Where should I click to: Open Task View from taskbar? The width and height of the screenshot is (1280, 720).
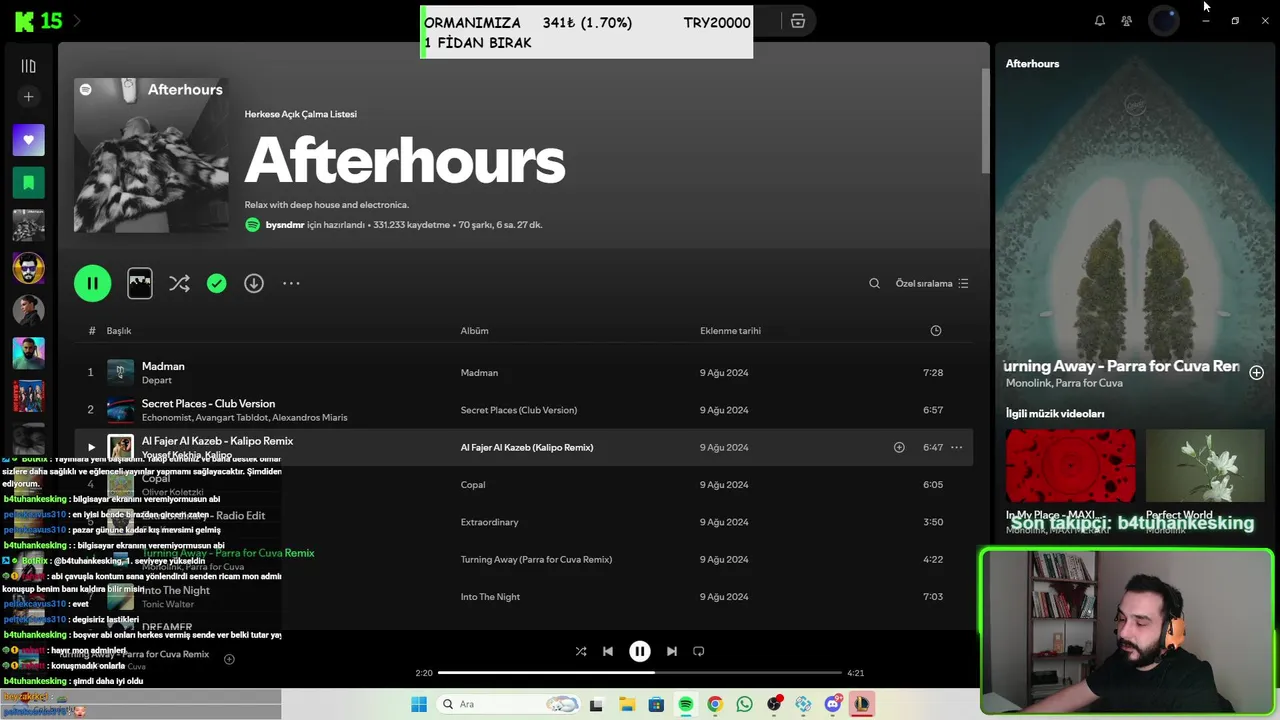tap(596, 704)
